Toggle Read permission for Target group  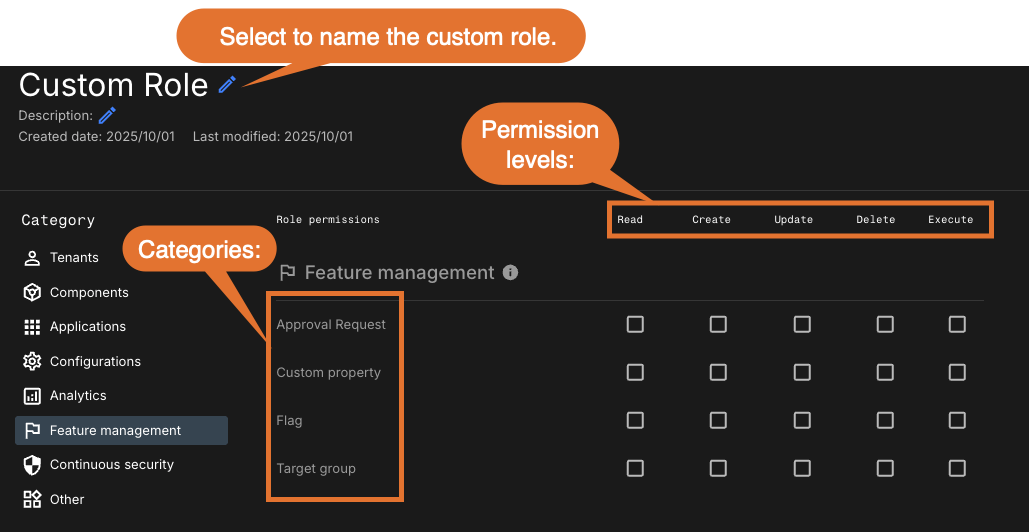pos(635,468)
